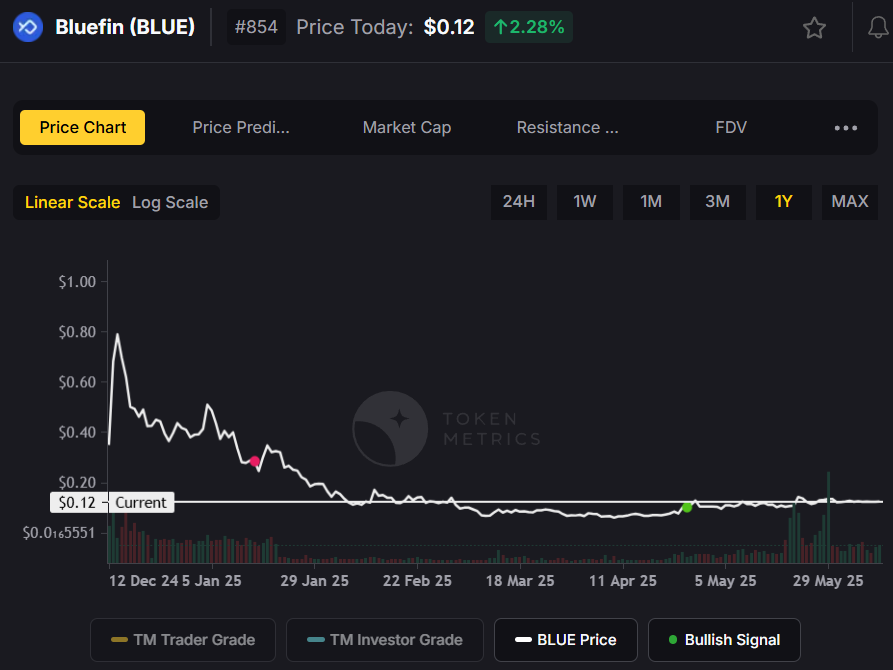Open the FDV tab
The image size is (893, 670).
coord(731,127)
